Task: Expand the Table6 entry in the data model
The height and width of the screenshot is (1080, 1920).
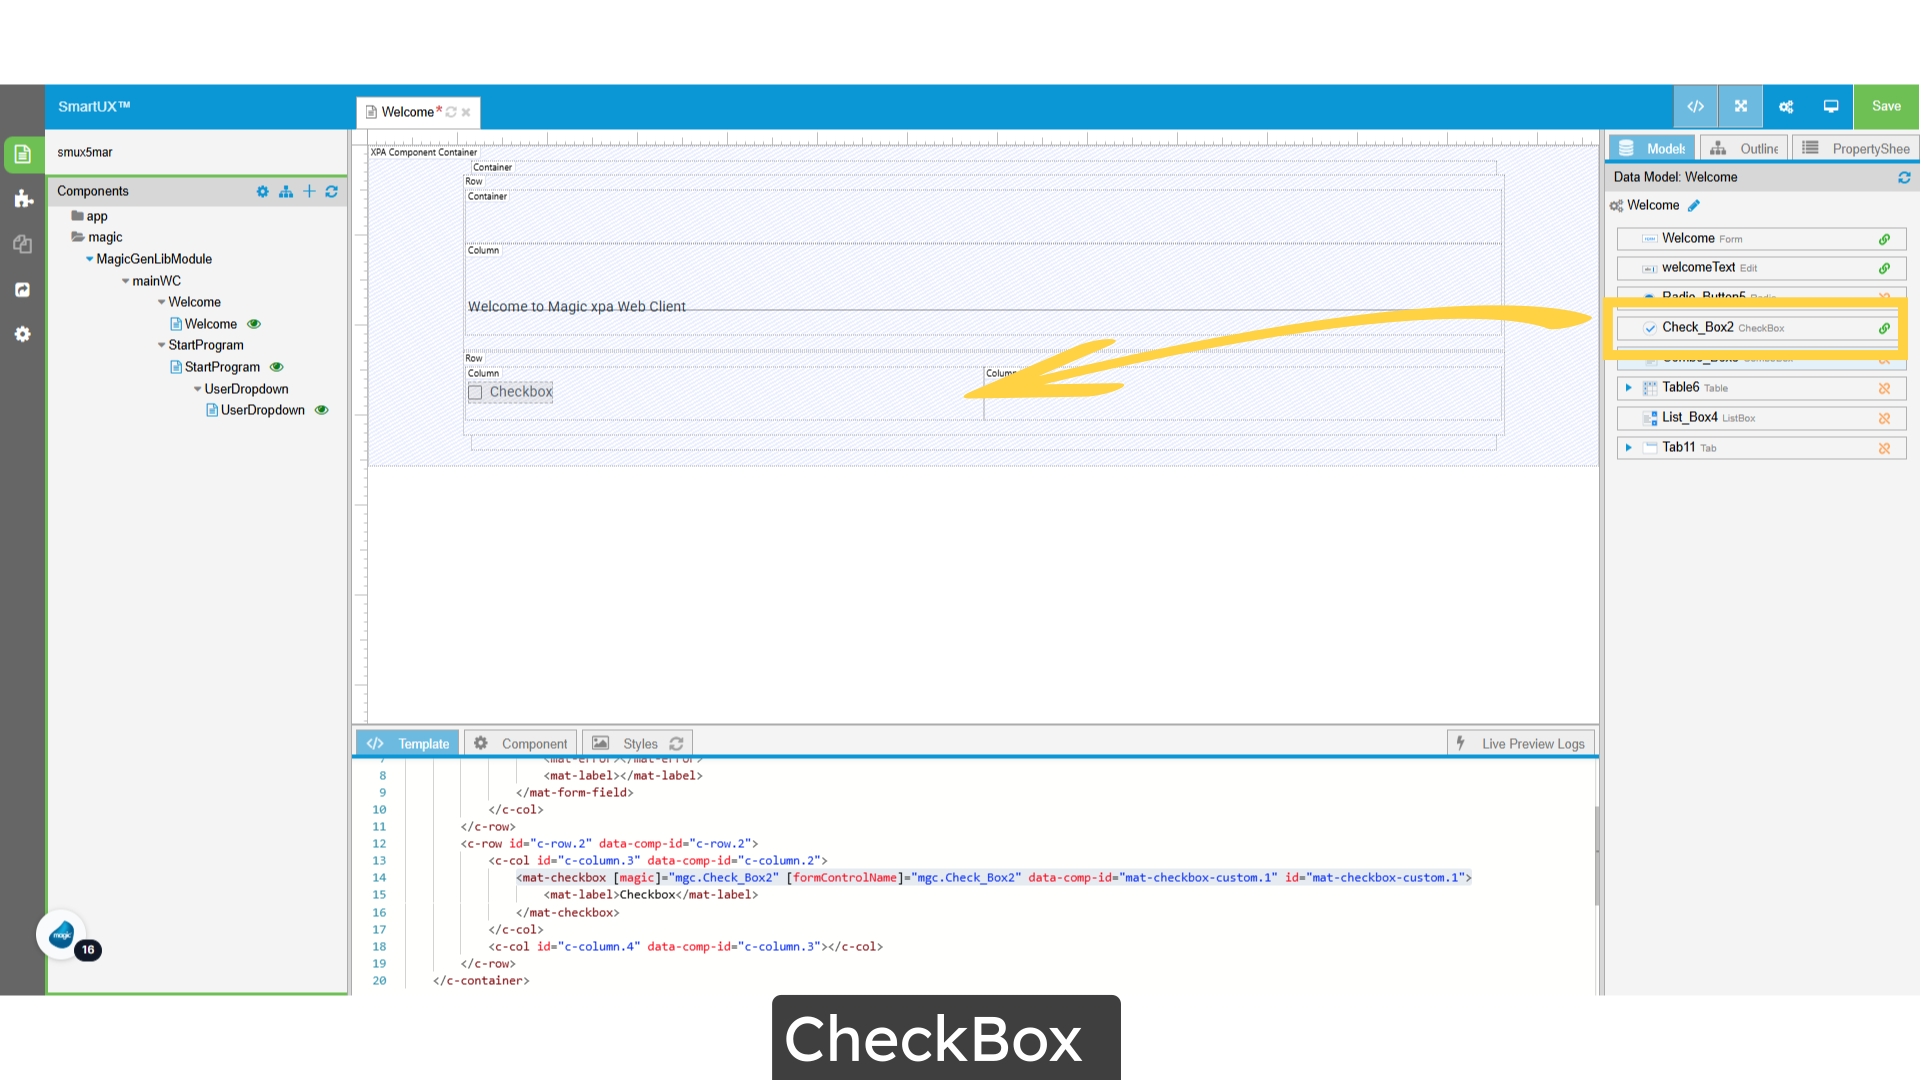Action: pos(1630,388)
